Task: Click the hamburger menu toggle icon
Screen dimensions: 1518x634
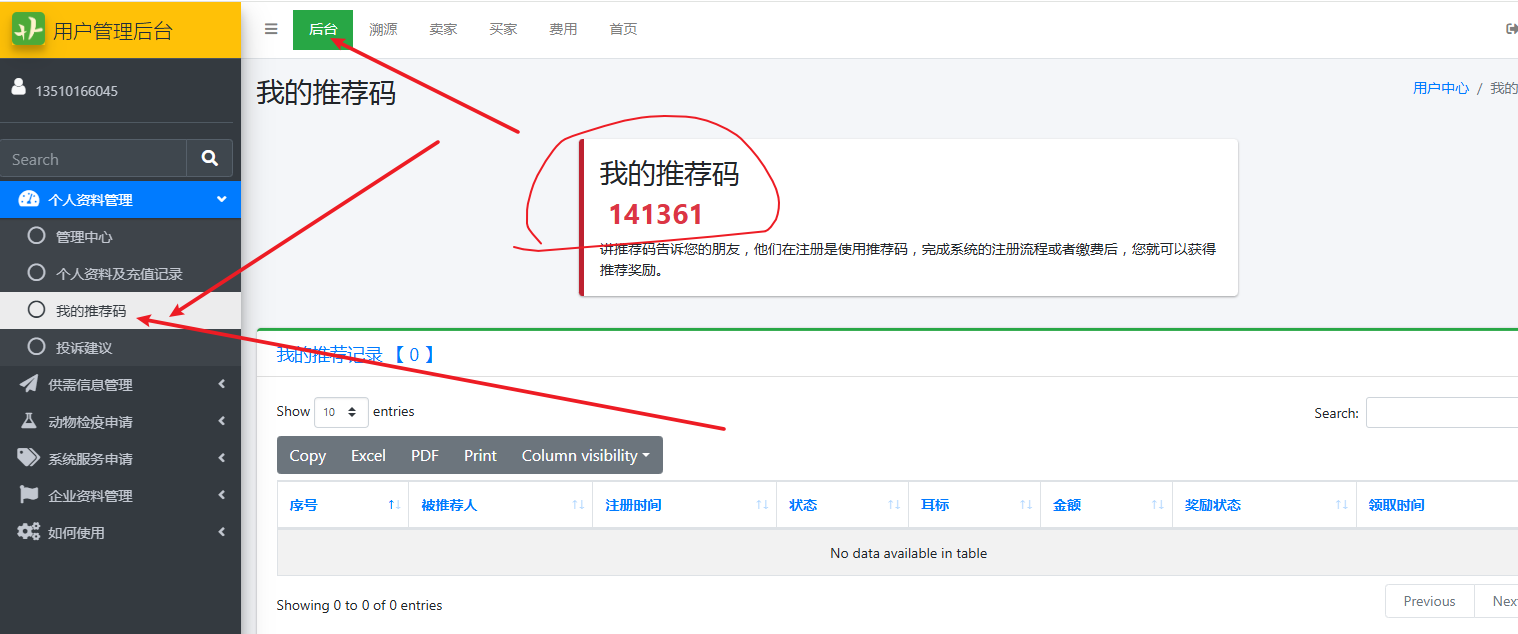Action: pyautogui.click(x=271, y=29)
